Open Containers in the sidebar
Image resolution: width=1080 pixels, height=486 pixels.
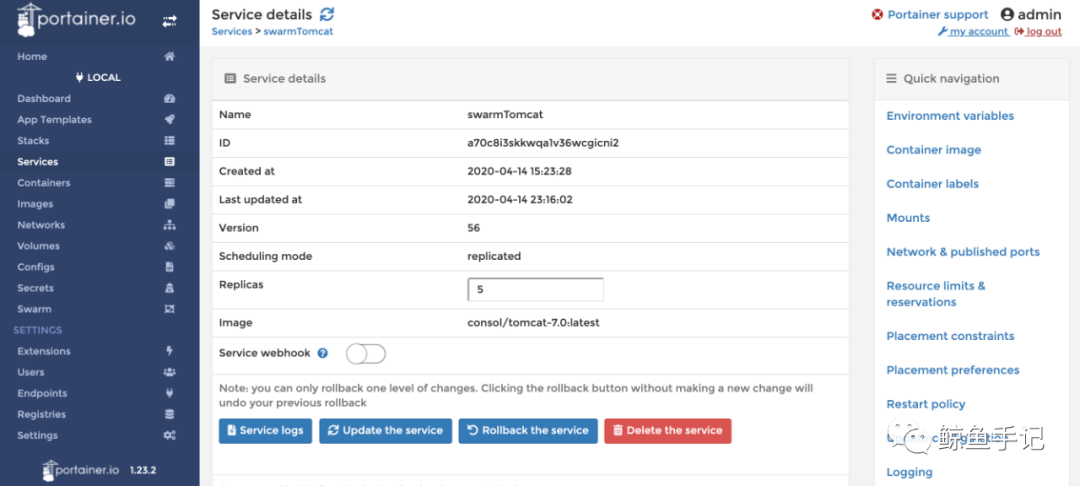coord(44,183)
